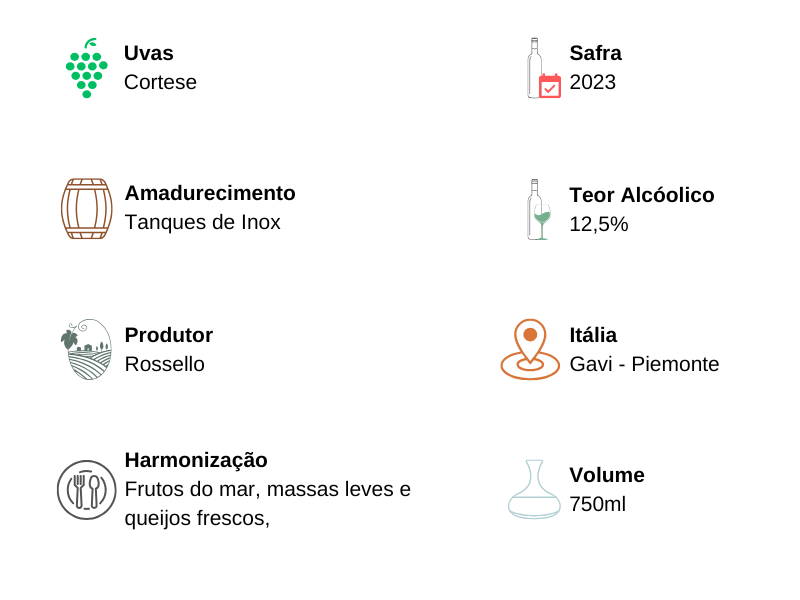The width and height of the screenshot is (800, 600).
Task: Click the vineyard producer icon
Action: click(86, 349)
